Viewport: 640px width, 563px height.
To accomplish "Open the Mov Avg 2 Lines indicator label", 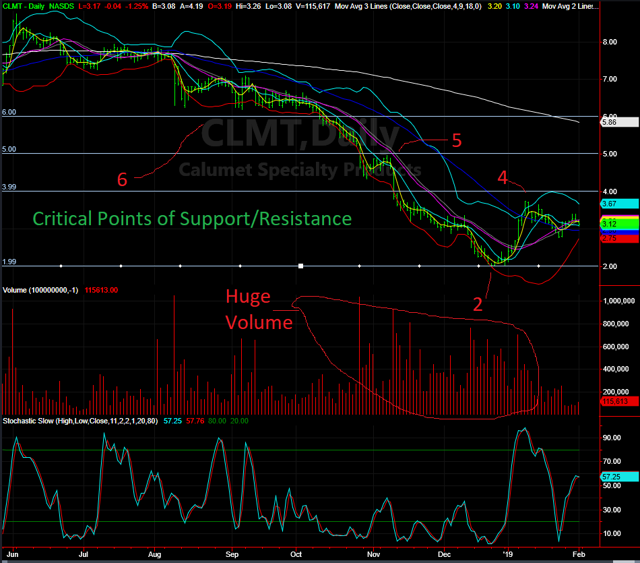I will [x=570, y=6].
